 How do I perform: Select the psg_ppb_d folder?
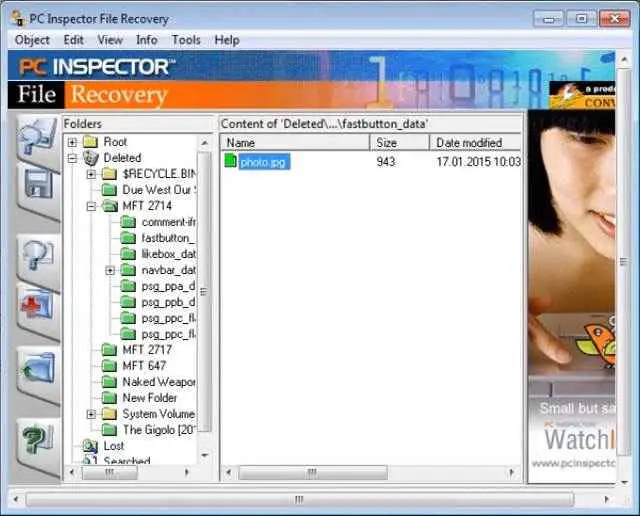(x=169, y=302)
